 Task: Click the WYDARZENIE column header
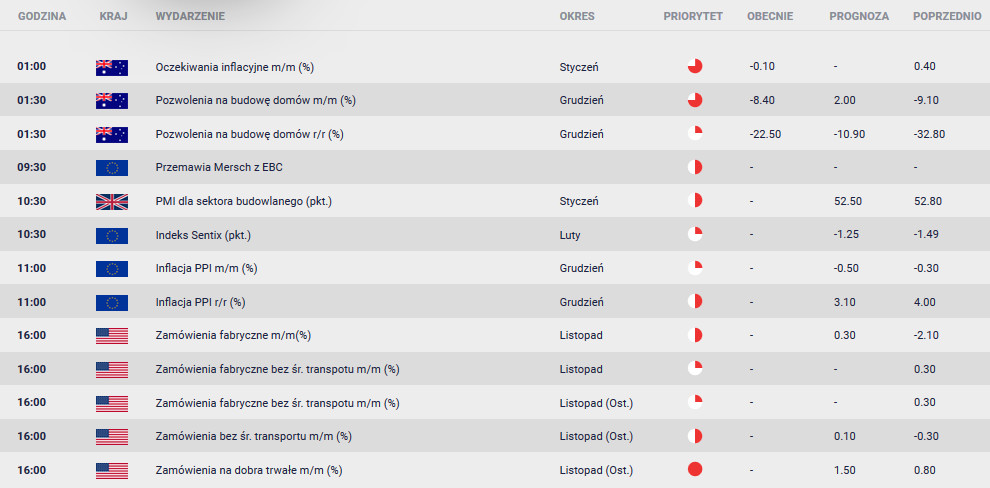[x=189, y=16]
